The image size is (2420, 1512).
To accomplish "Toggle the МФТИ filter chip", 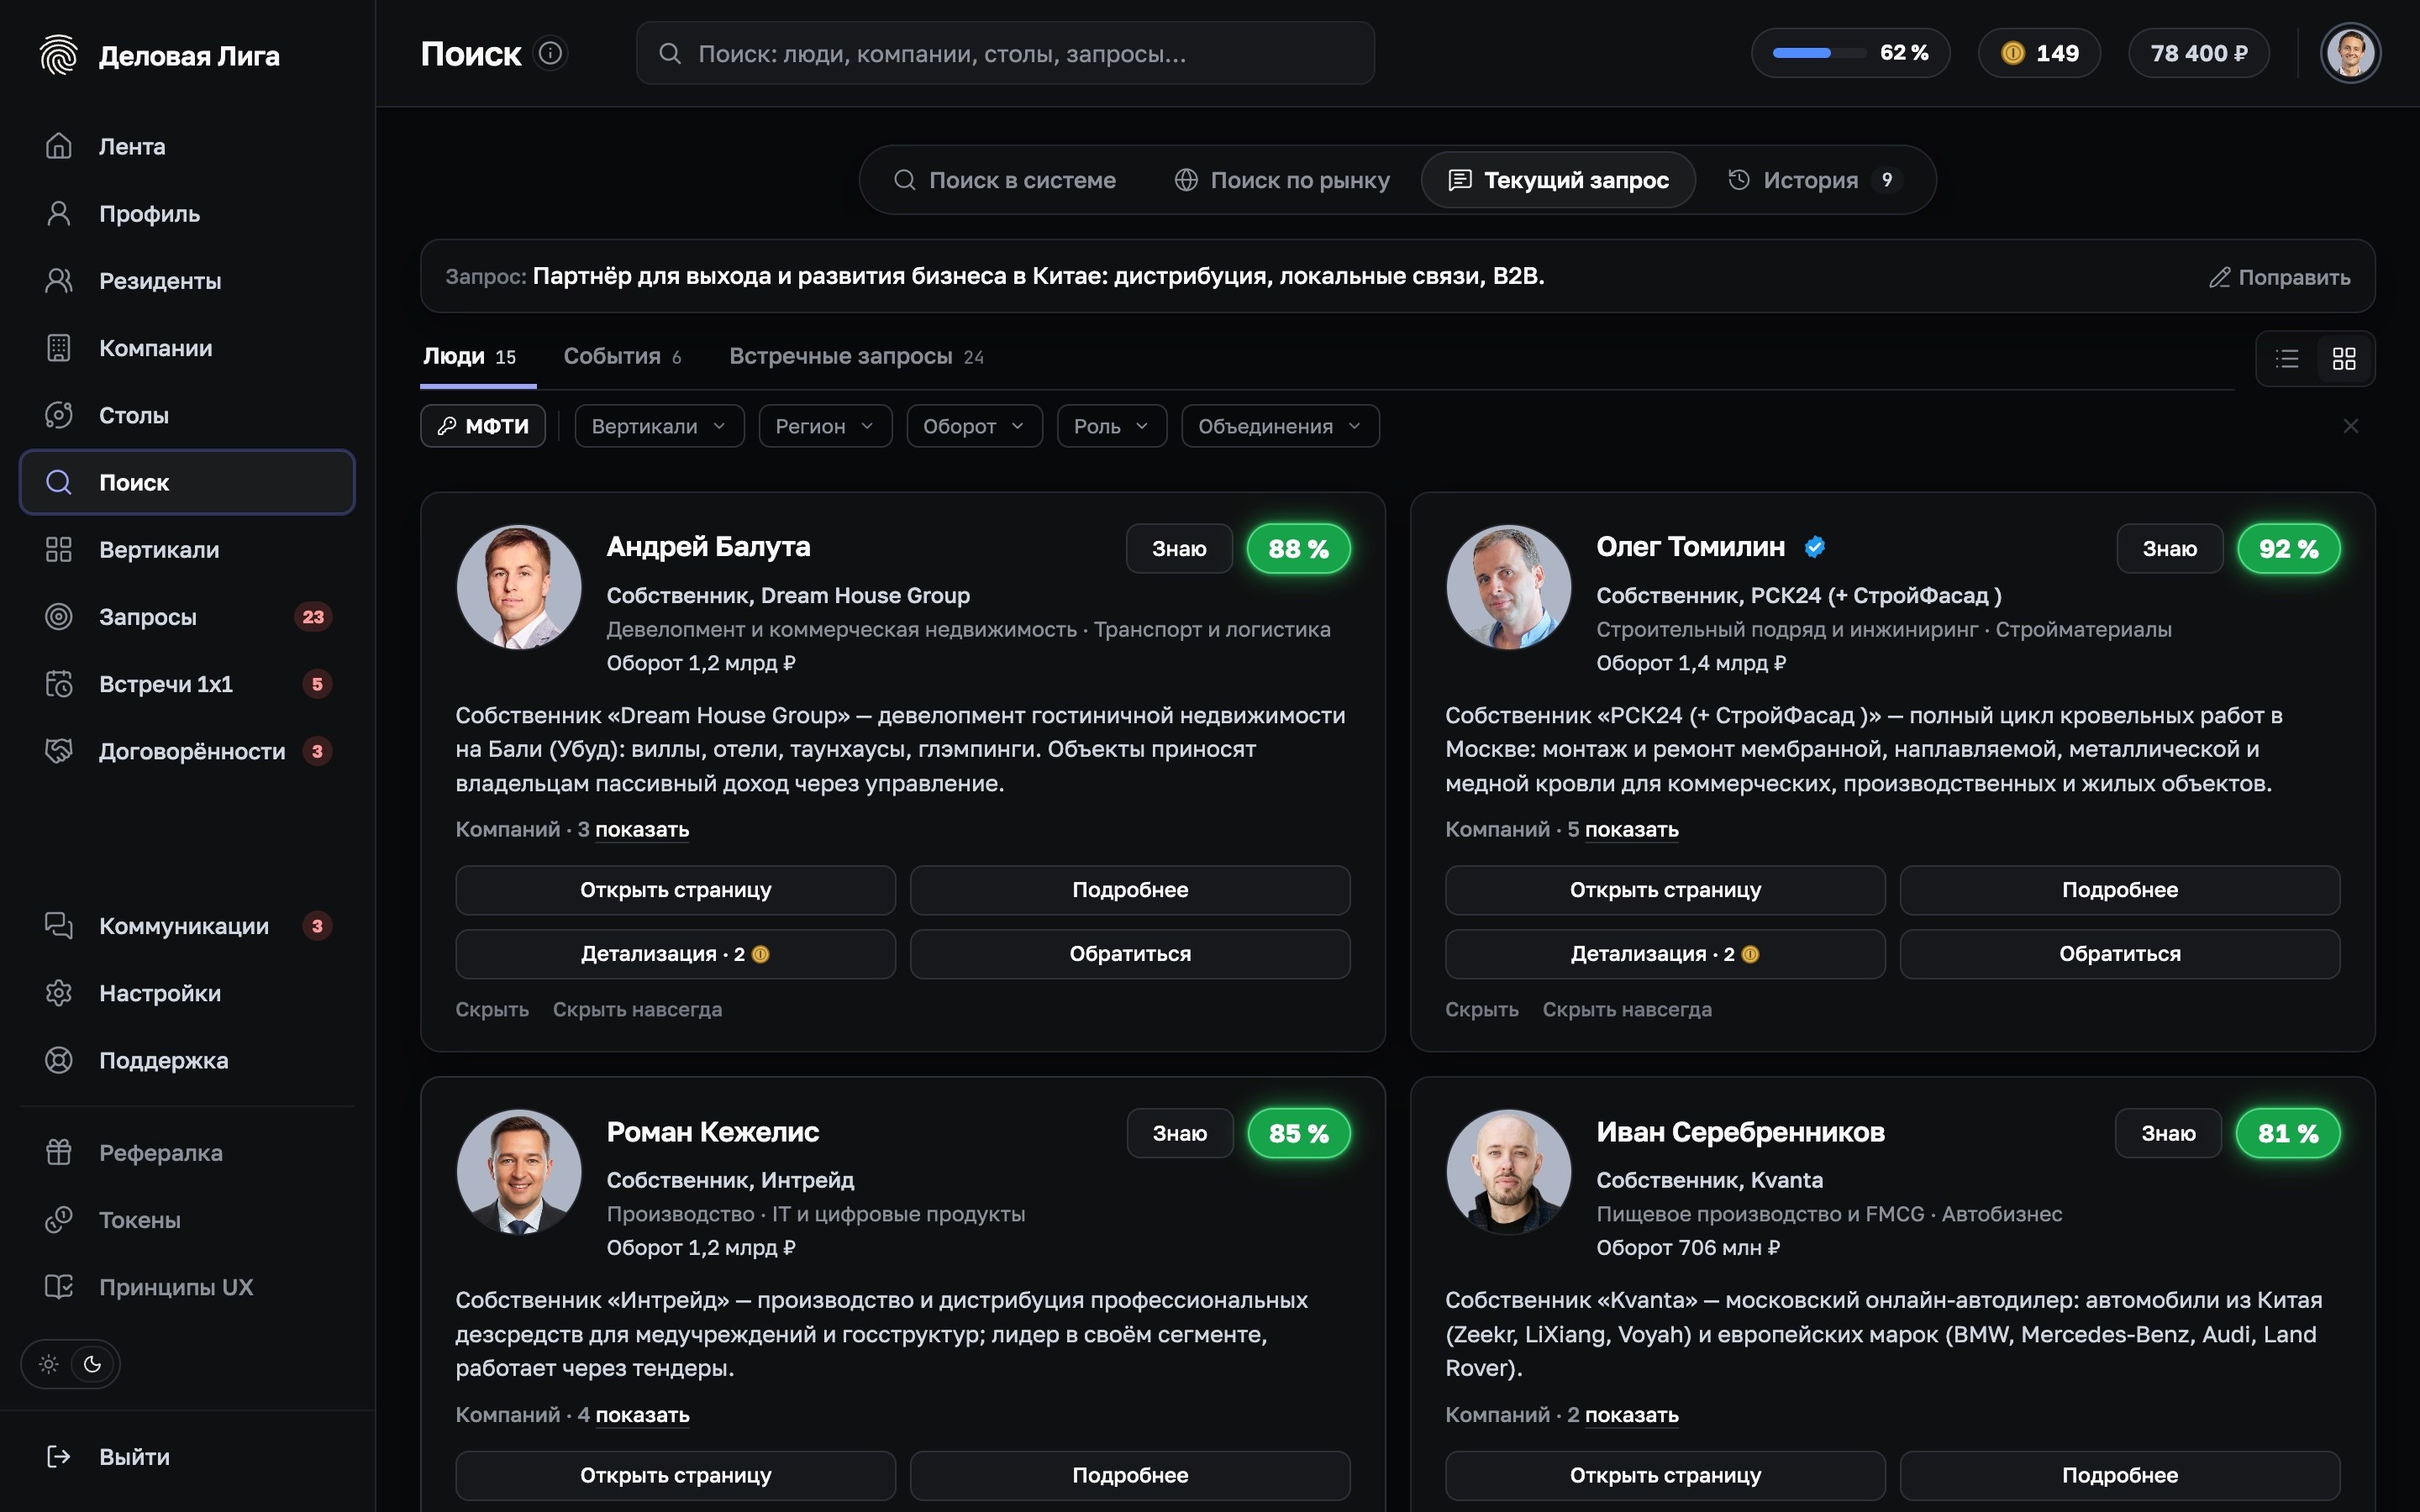I will (483, 426).
